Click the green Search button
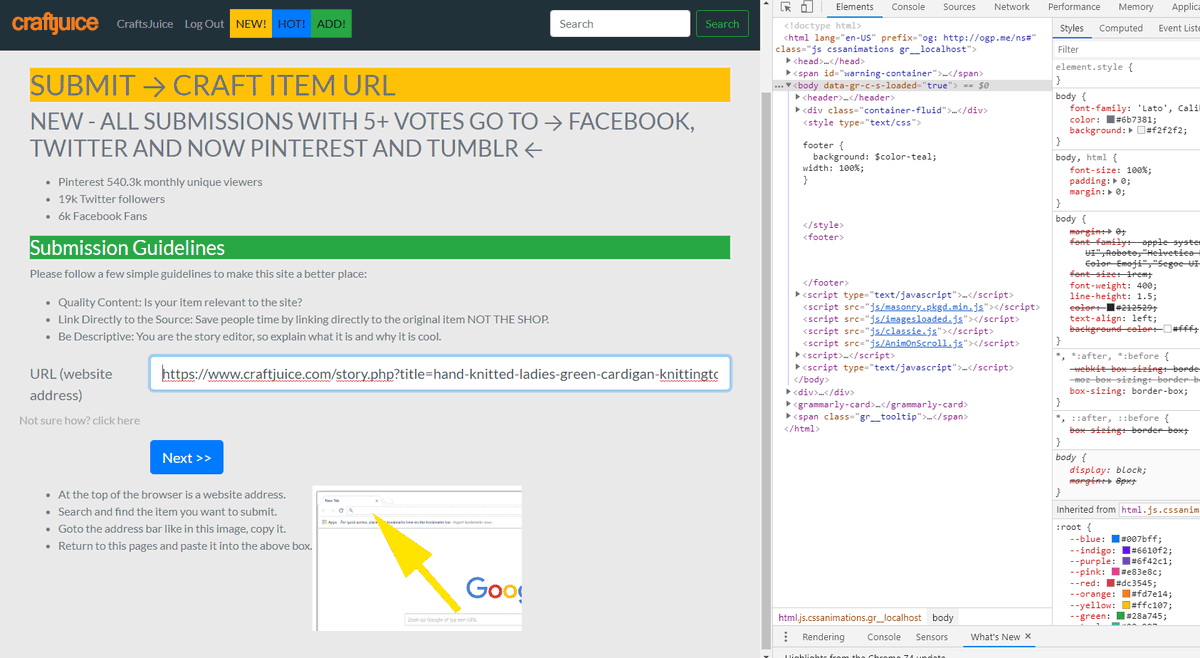Image resolution: width=1200 pixels, height=658 pixels. [x=722, y=24]
